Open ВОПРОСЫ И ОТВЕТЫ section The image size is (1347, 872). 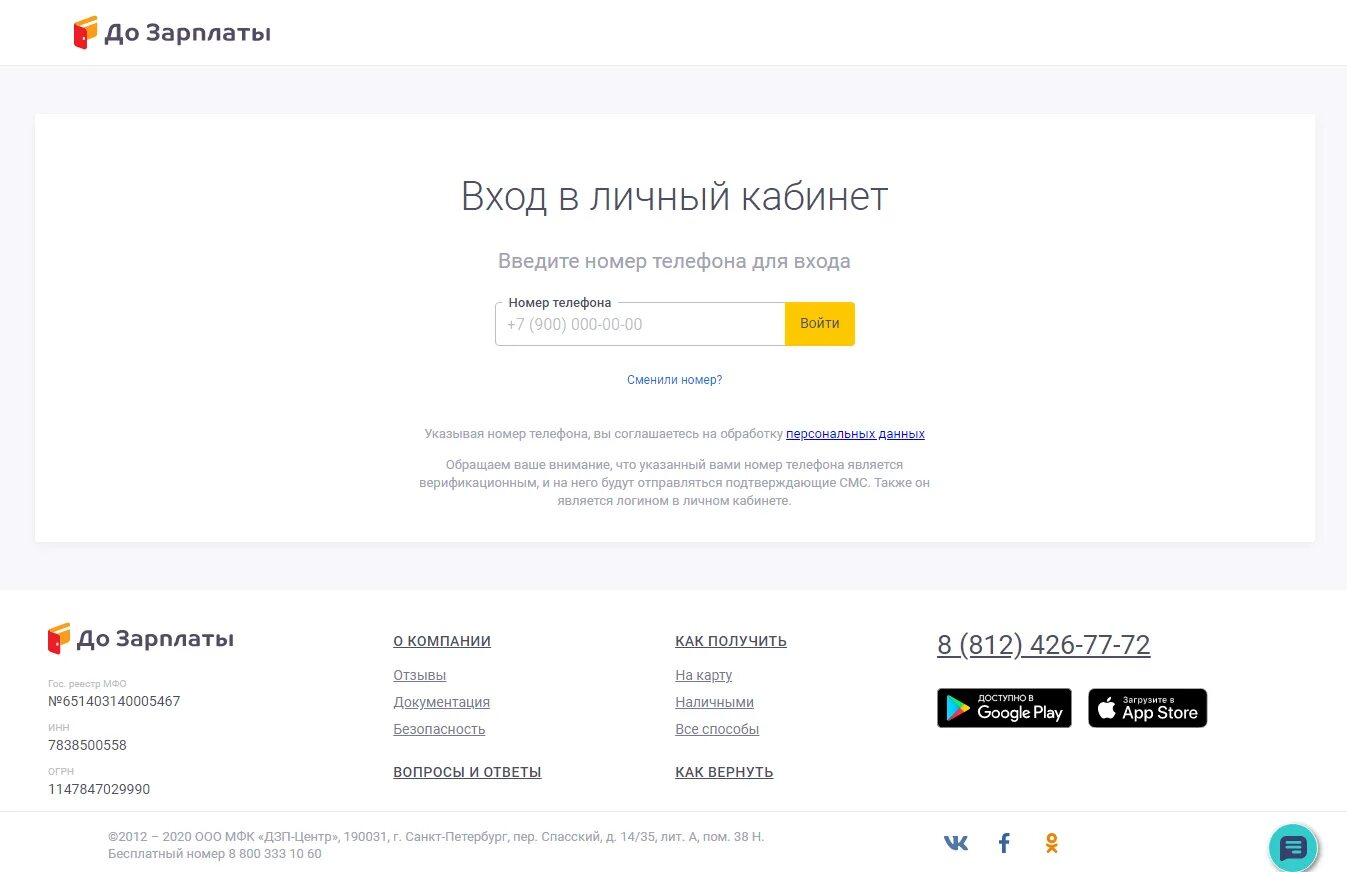click(467, 772)
